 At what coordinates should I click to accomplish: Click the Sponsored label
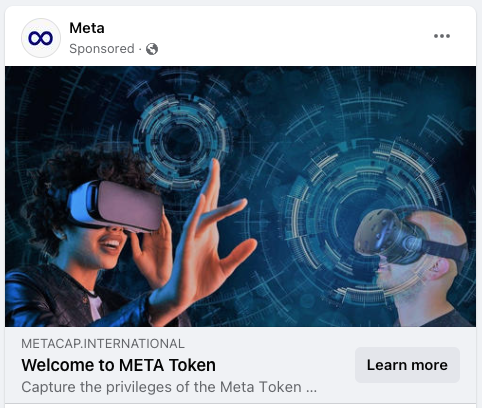[102, 49]
